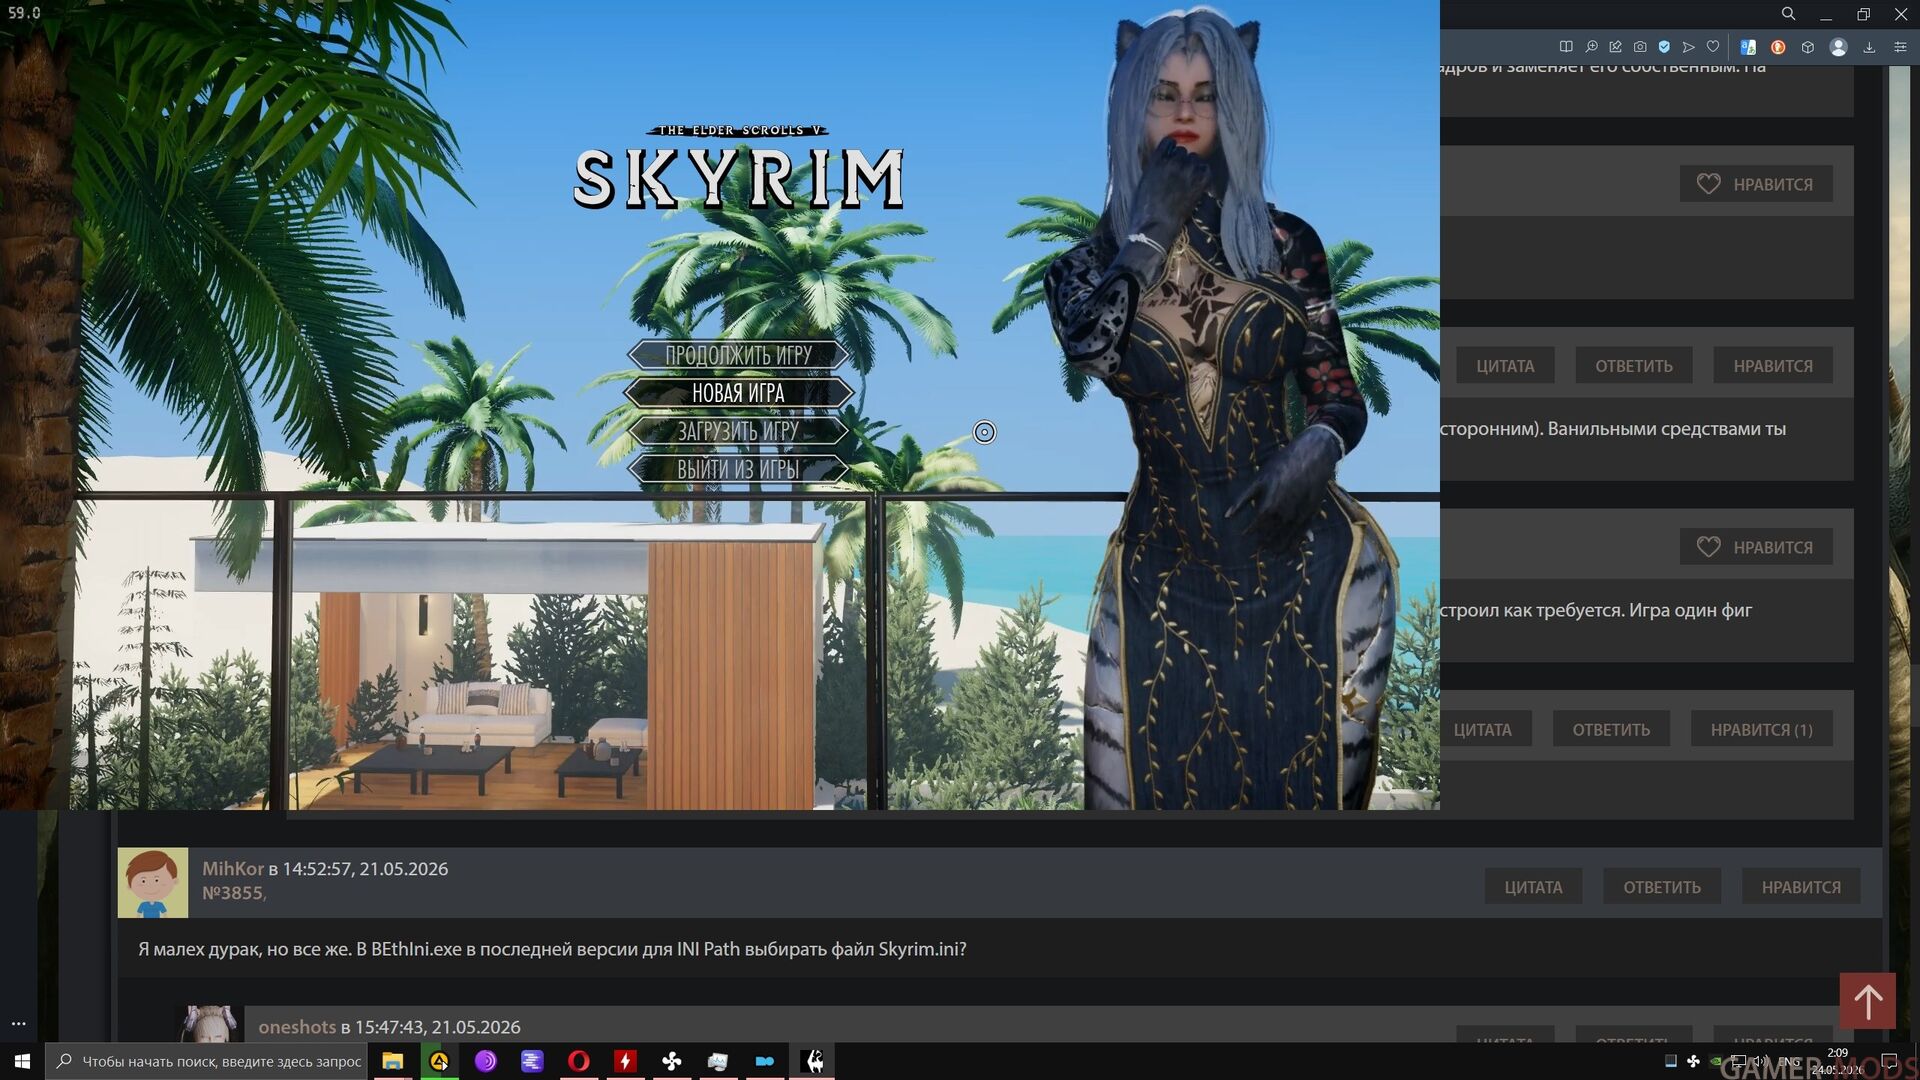
Task: Choose ЗАГРУЗИТЬ ИГРУ in Skyrim menu
Action: coord(739,431)
